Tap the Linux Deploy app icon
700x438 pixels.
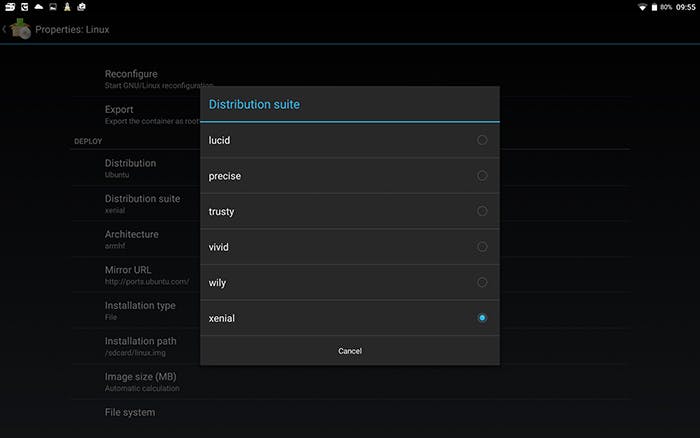[x=20, y=29]
